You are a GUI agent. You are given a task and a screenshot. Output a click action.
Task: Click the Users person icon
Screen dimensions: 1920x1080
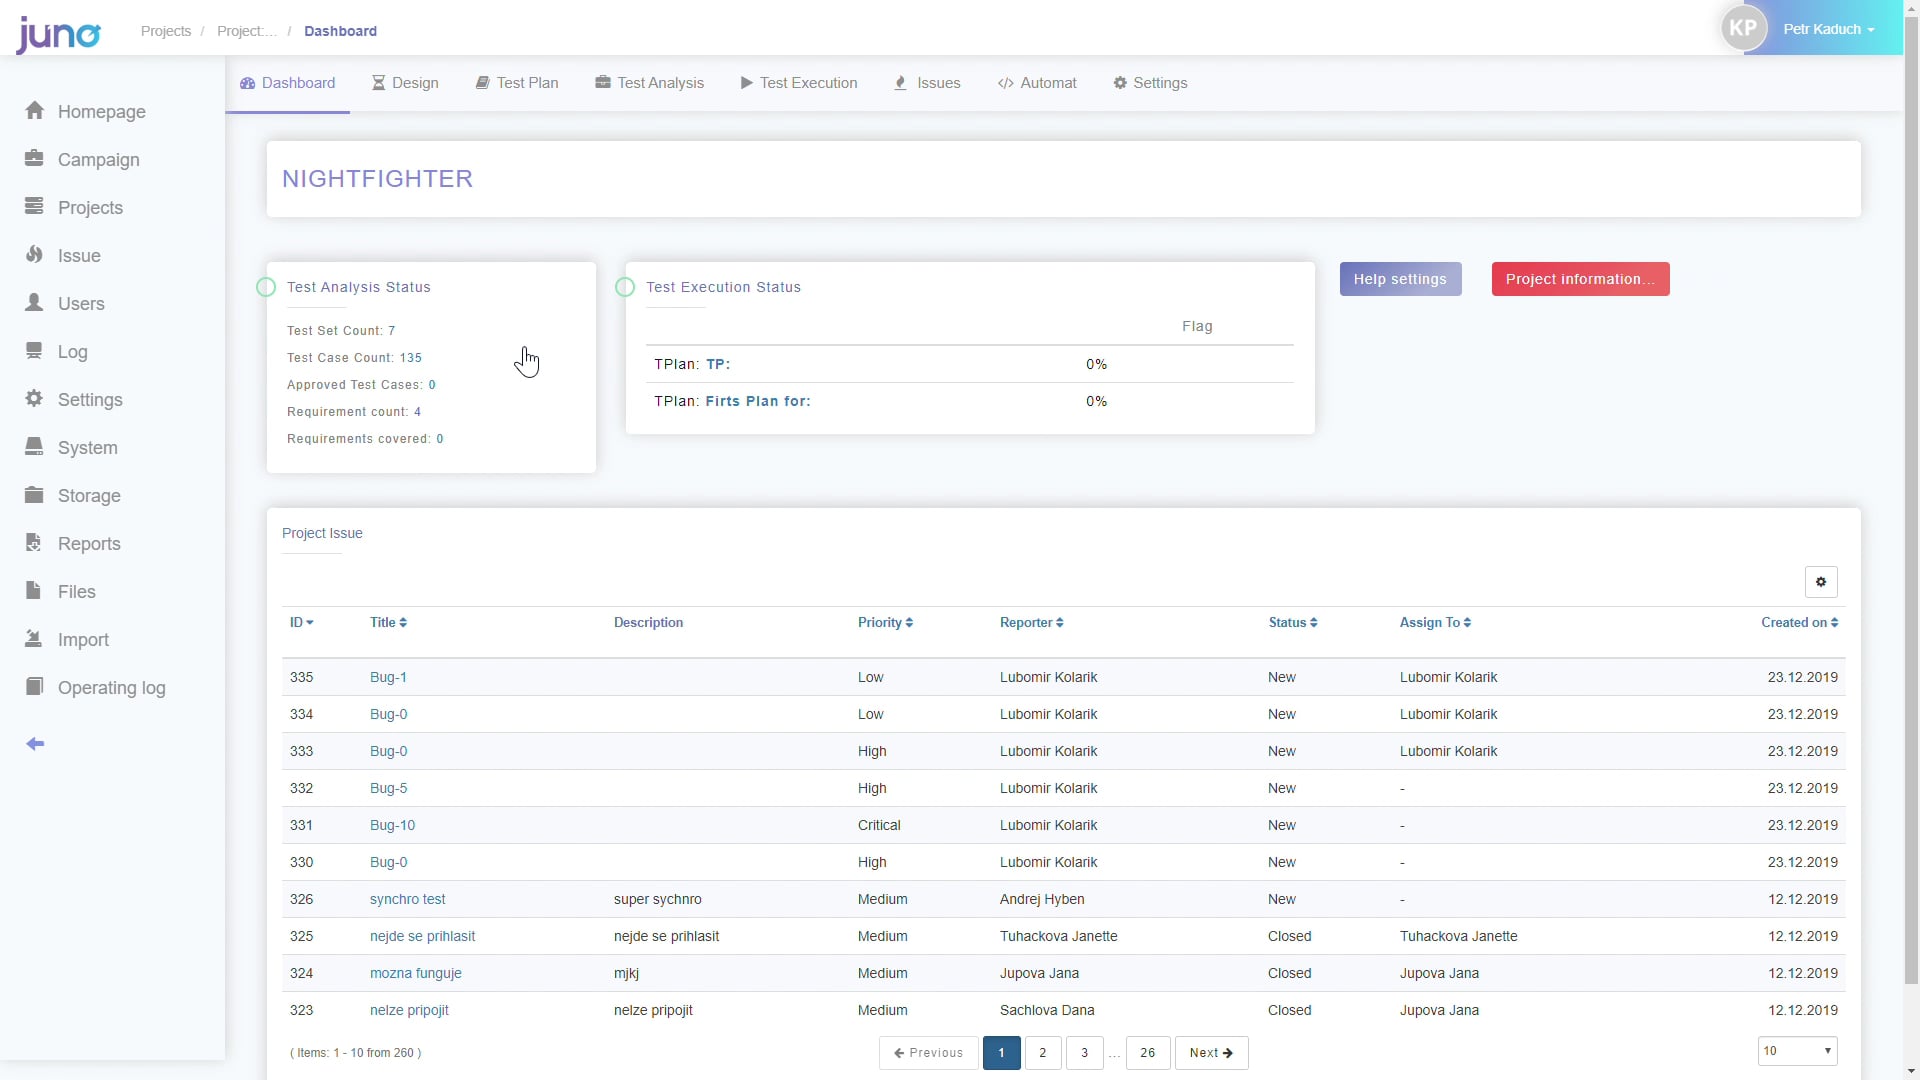coord(35,303)
